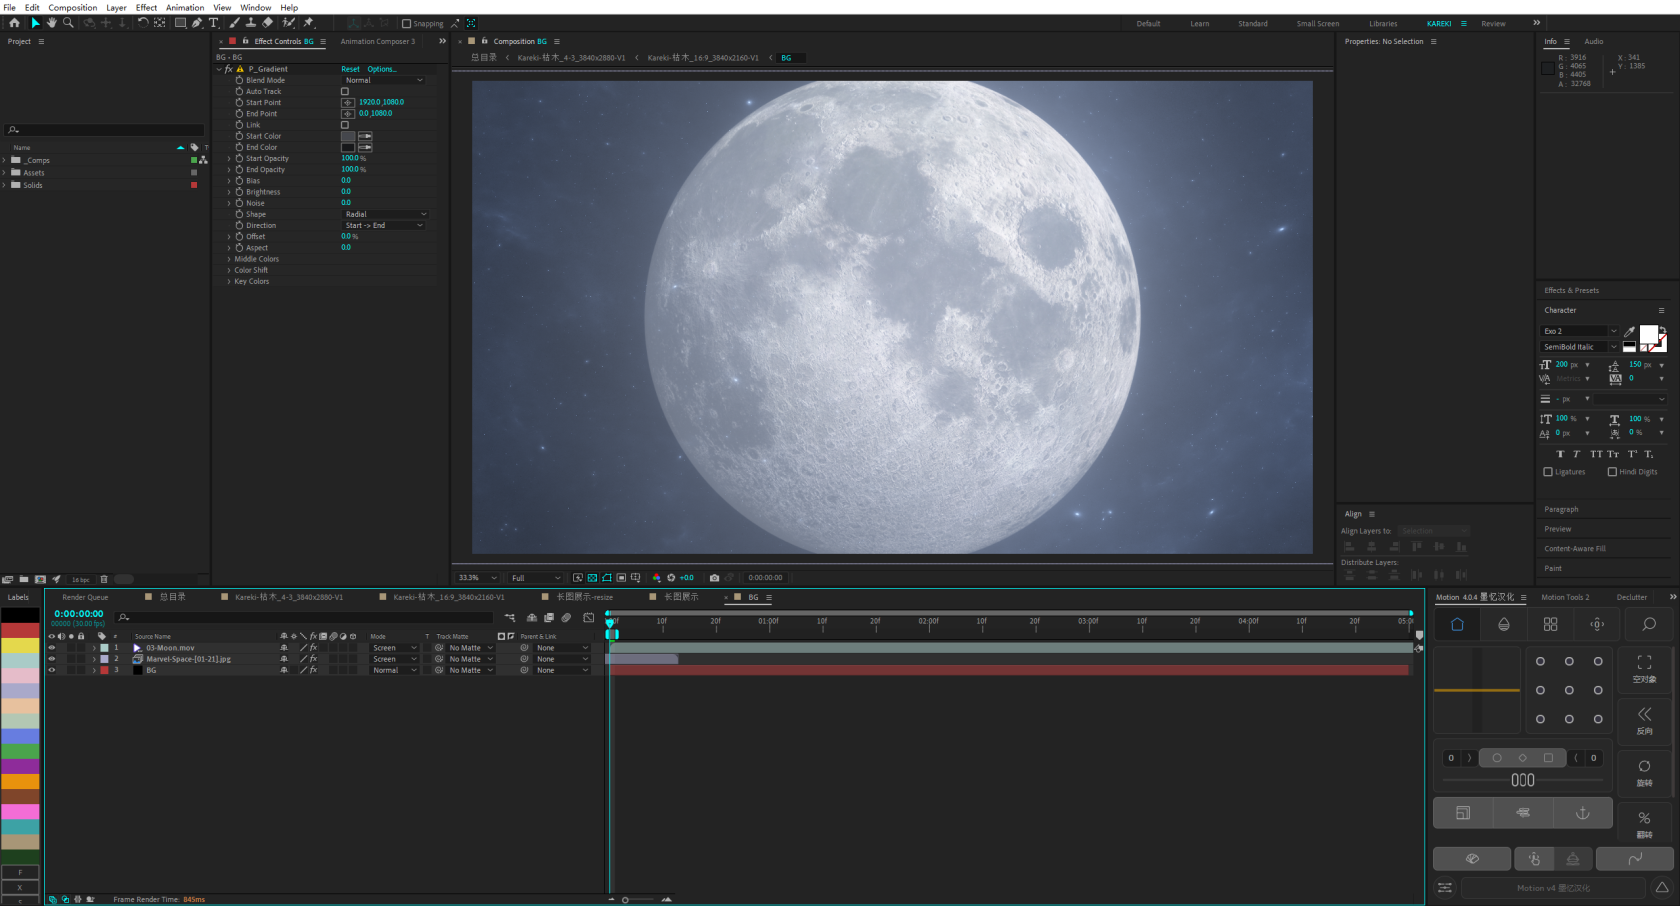Select the Zoom tool
The width and height of the screenshot is (1680, 906).
point(68,23)
